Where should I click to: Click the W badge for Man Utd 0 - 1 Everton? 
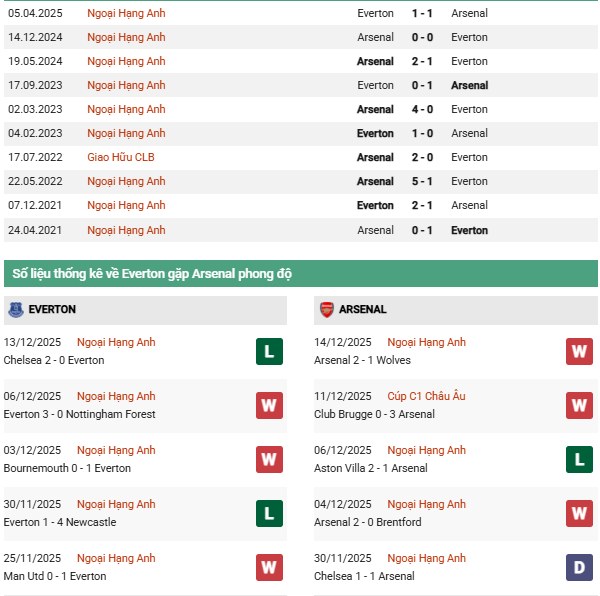[x=269, y=567]
